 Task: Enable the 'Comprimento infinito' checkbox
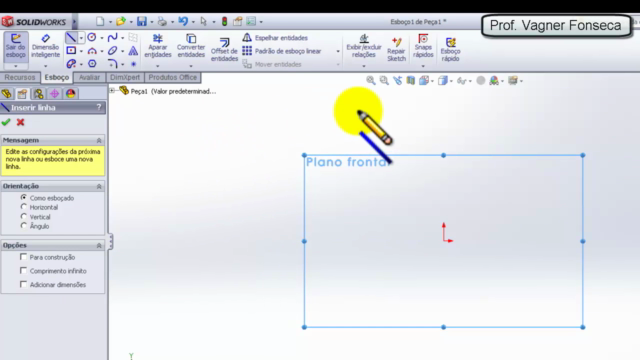click(23, 271)
